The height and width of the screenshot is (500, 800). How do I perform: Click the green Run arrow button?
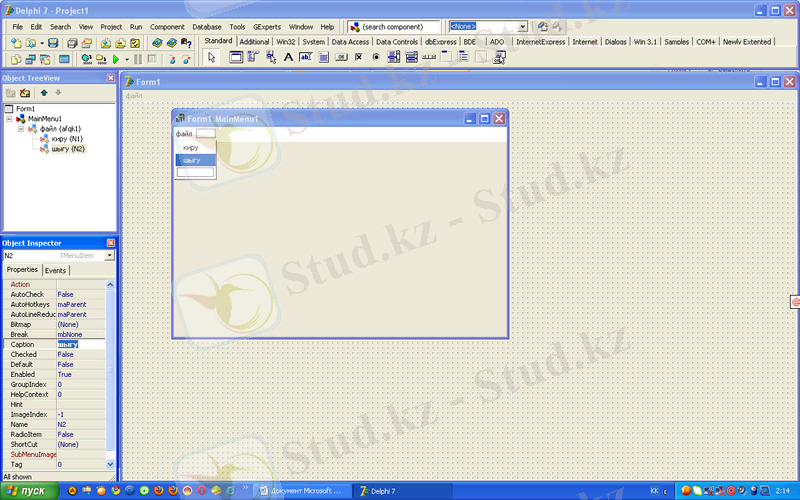pos(116,59)
